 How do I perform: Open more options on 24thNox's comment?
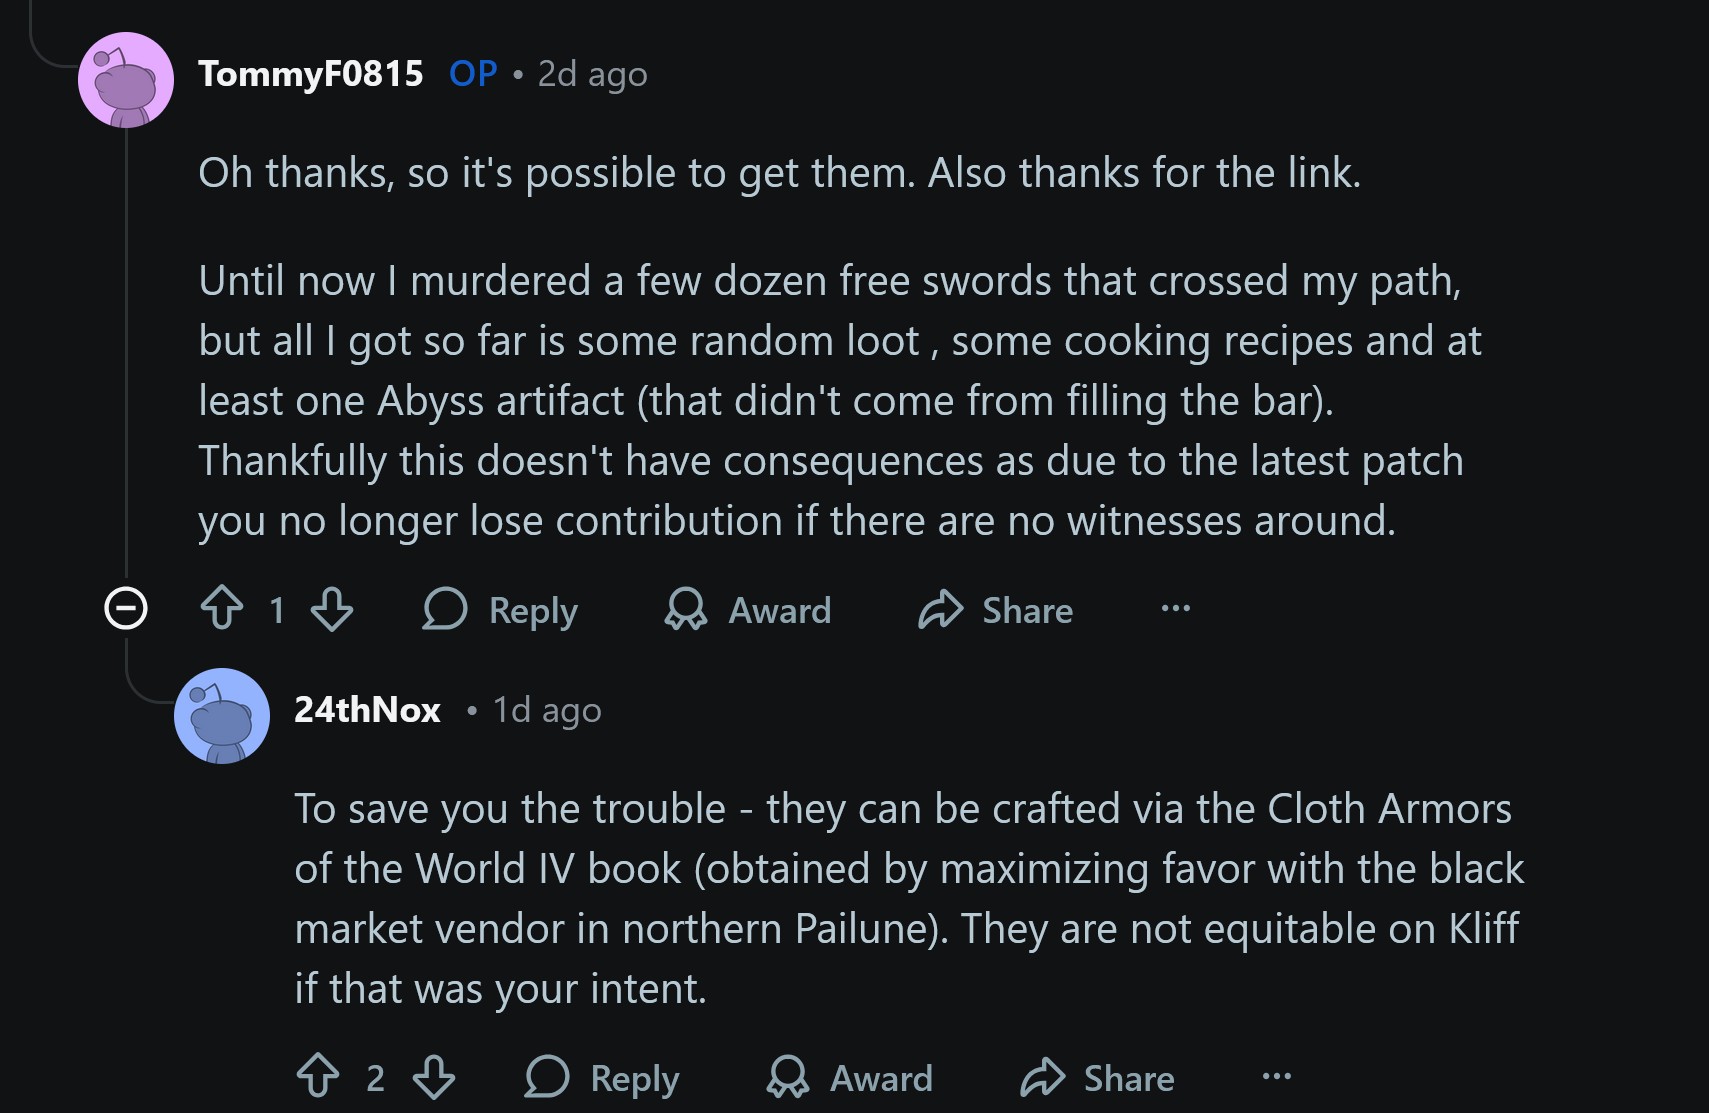(1277, 1076)
